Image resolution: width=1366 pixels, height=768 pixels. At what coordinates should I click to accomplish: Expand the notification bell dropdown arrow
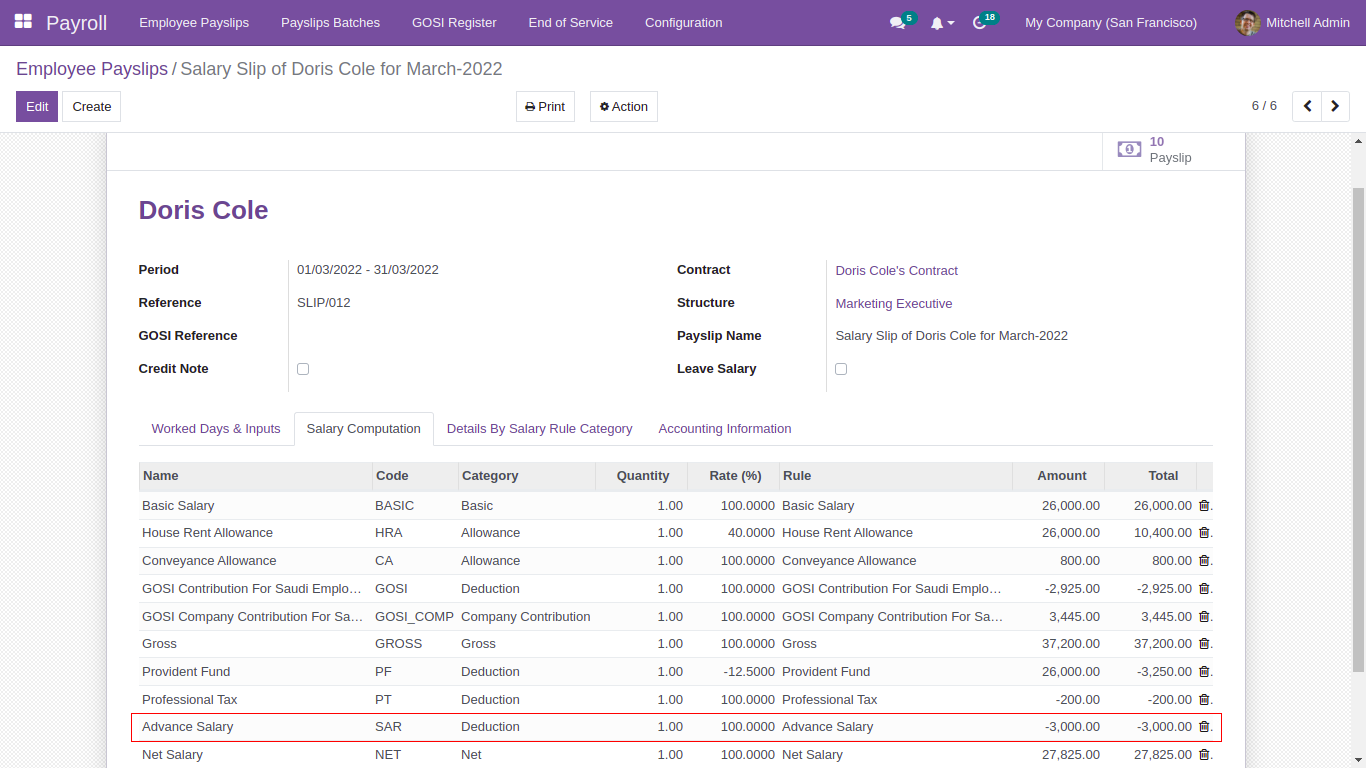(951, 22)
